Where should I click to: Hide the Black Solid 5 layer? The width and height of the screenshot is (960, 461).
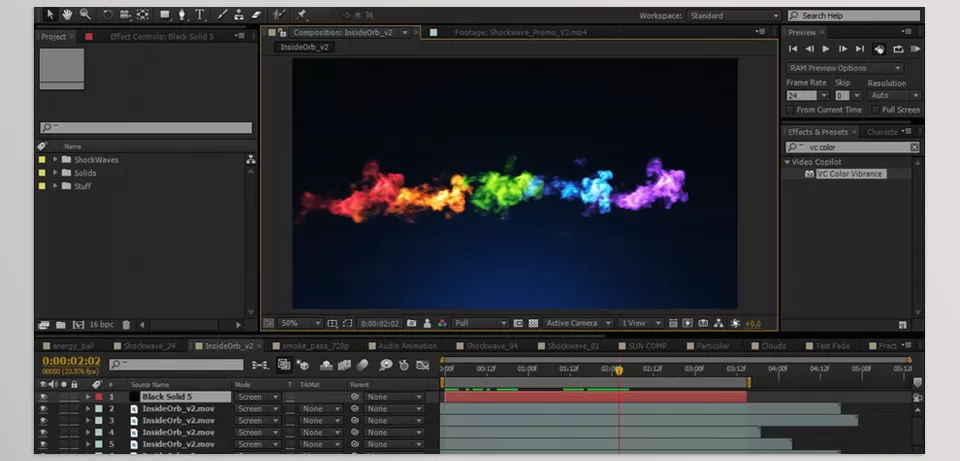coord(43,397)
